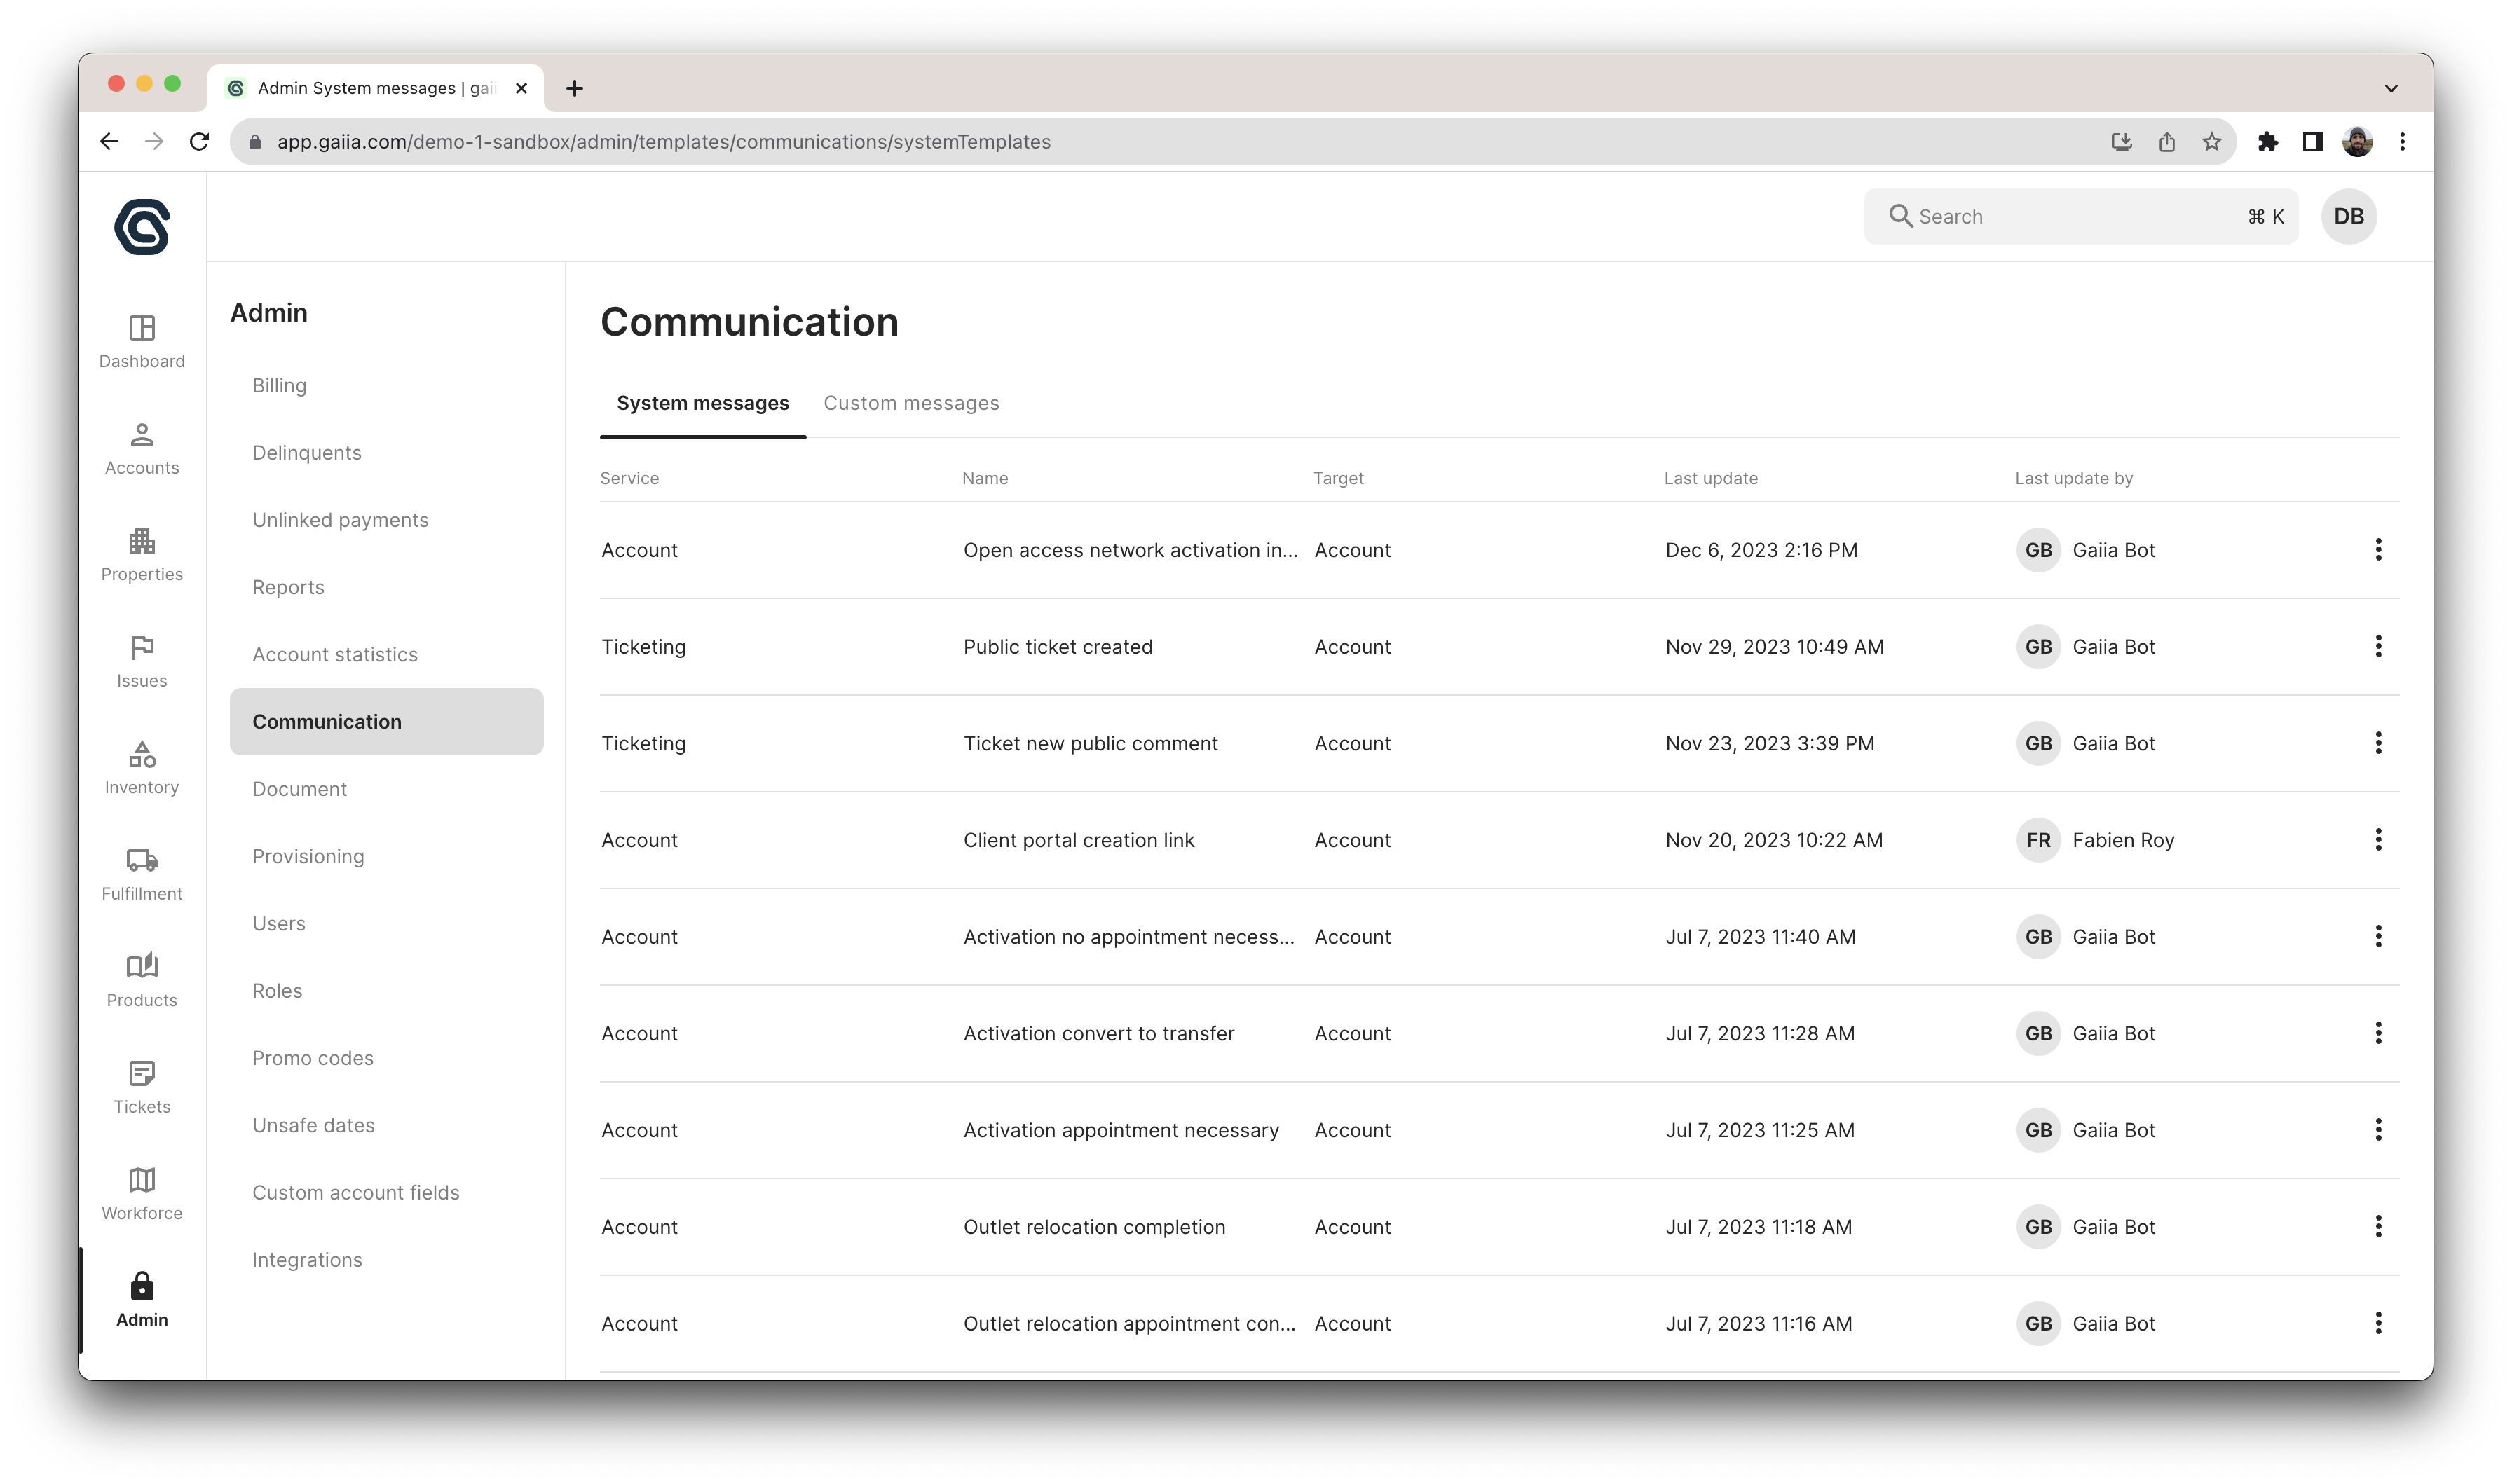Open Roles admin page
This screenshot has width=2512, height=1484.
pos(386,990)
